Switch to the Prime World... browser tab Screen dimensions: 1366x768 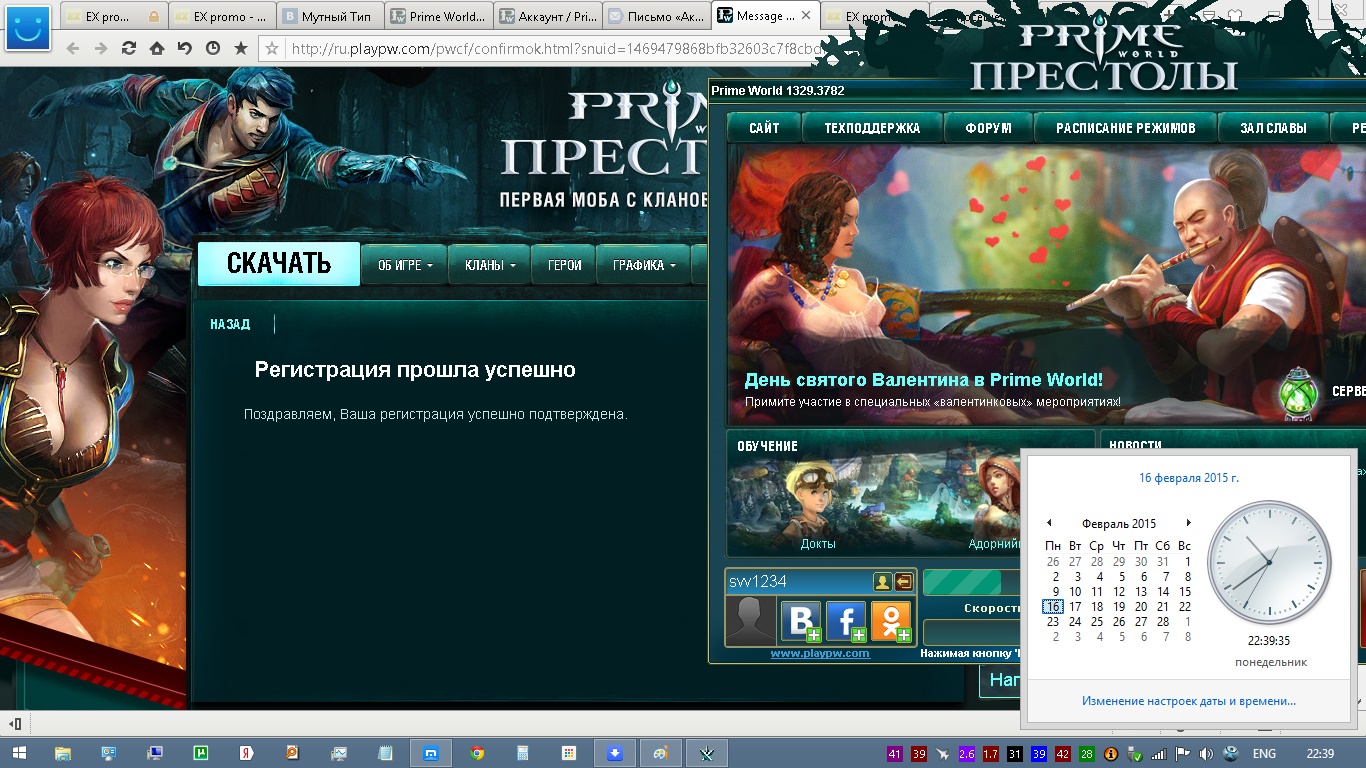tap(438, 16)
